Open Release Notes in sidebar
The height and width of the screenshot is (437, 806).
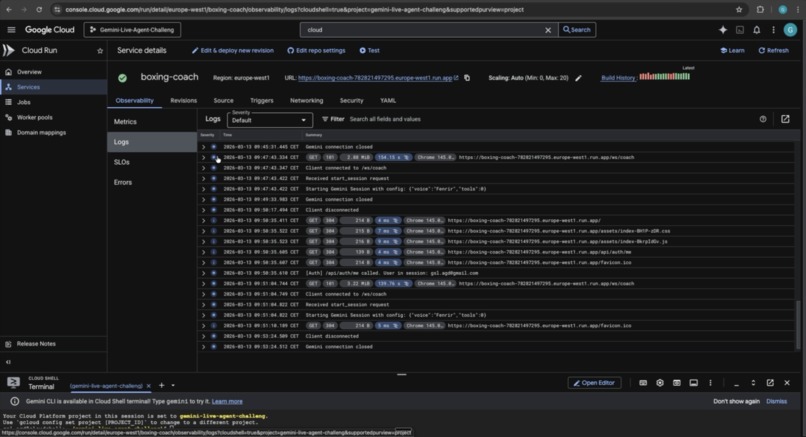pyautogui.click(x=53, y=344)
